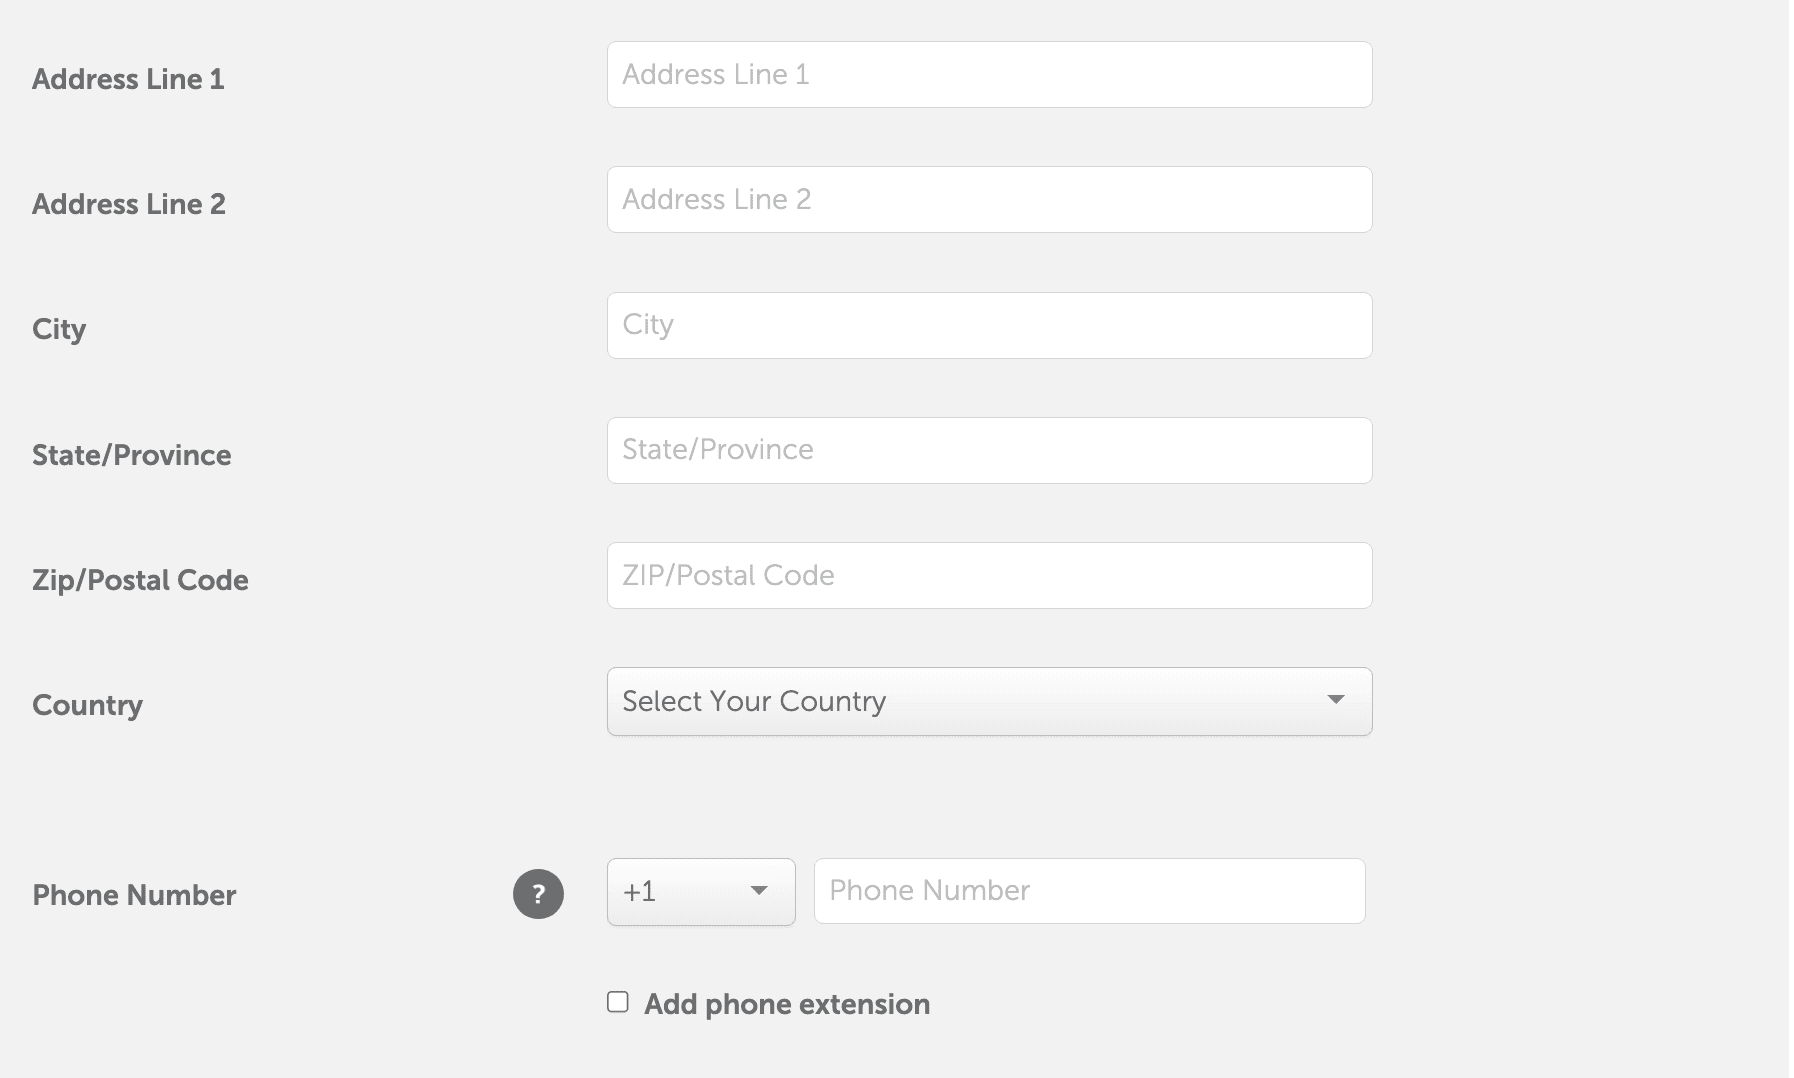Click the "City" label on the left

point(59,329)
